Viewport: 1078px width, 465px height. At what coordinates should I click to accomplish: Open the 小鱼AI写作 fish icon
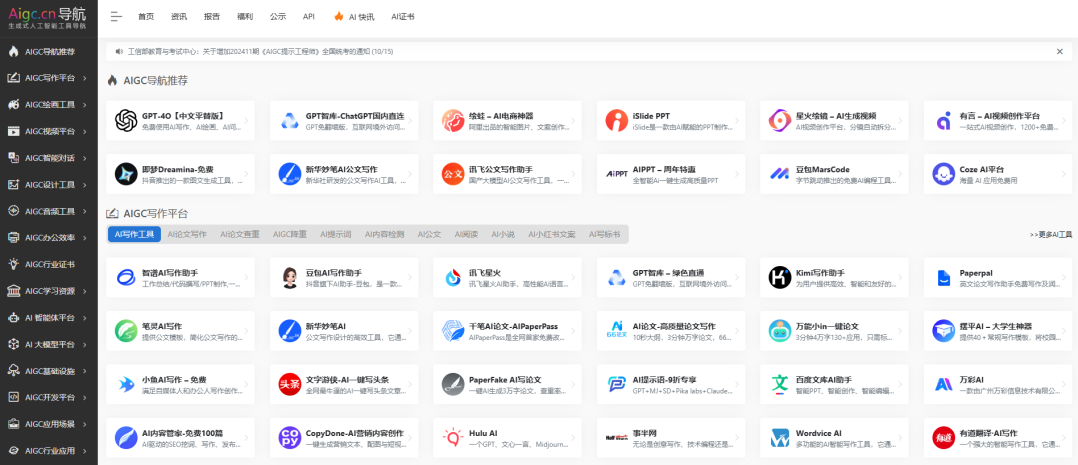126,384
